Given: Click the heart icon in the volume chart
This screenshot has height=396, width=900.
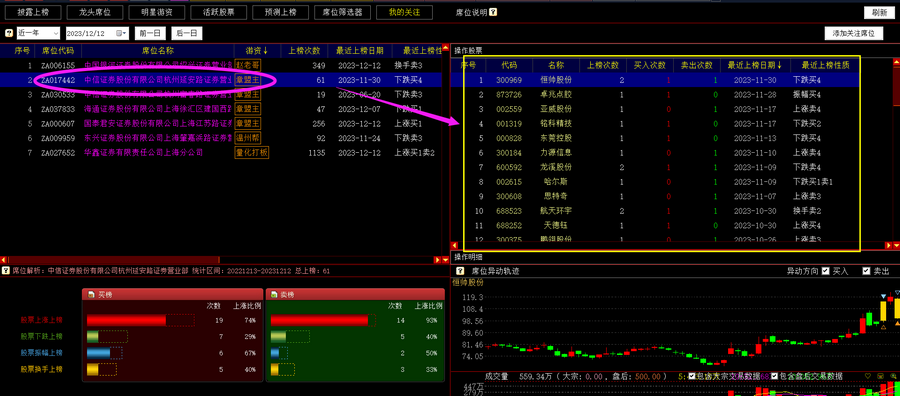Looking at the screenshot, I should tap(868, 376).
